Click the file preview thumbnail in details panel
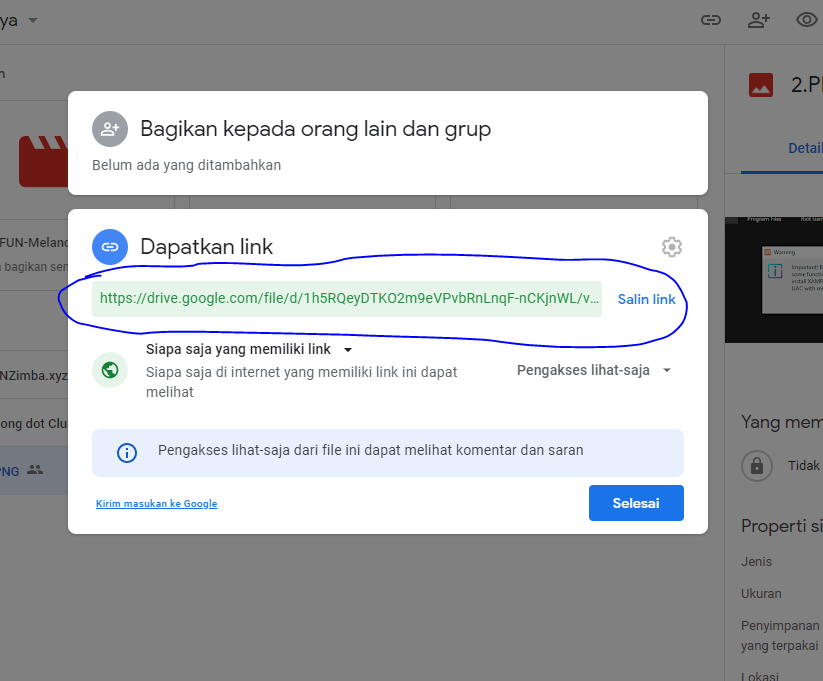 pyautogui.click(x=774, y=280)
